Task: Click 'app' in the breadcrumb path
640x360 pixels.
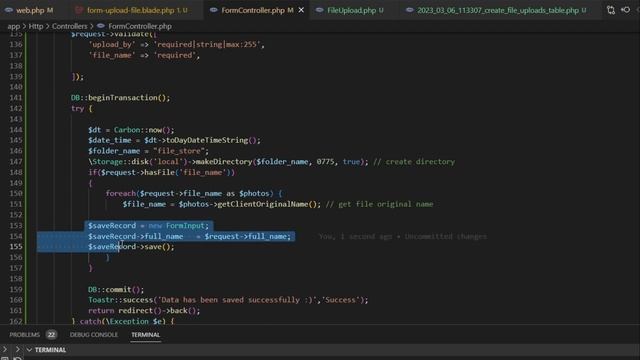Action: [x=13, y=26]
